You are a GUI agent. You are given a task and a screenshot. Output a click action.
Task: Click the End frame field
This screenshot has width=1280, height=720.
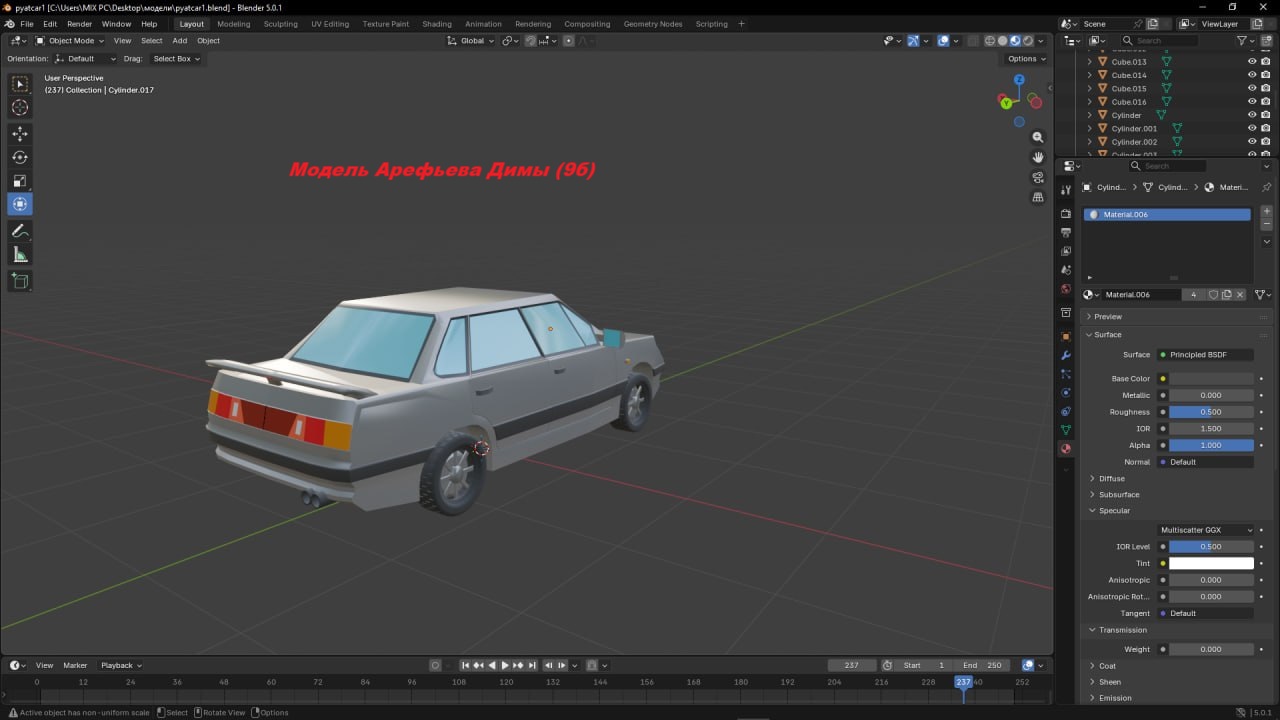[982, 665]
